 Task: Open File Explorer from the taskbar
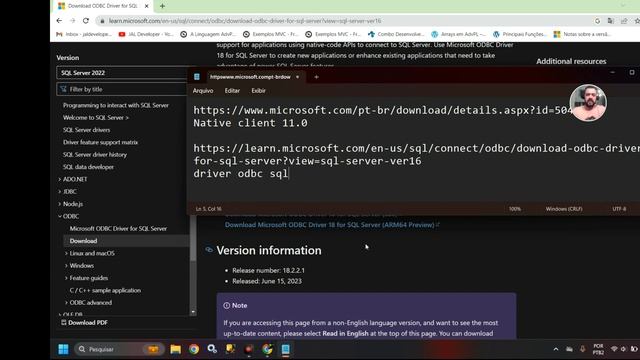point(176,349)
